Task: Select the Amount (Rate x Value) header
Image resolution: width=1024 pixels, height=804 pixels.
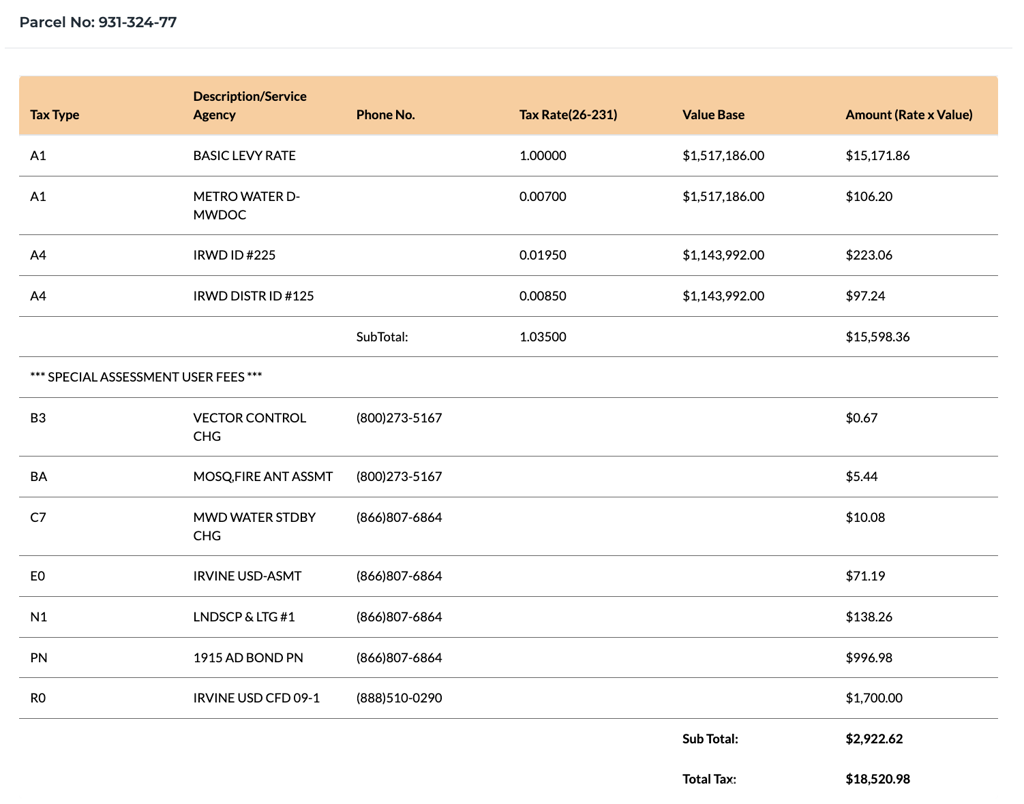Action: pos(908,115)
